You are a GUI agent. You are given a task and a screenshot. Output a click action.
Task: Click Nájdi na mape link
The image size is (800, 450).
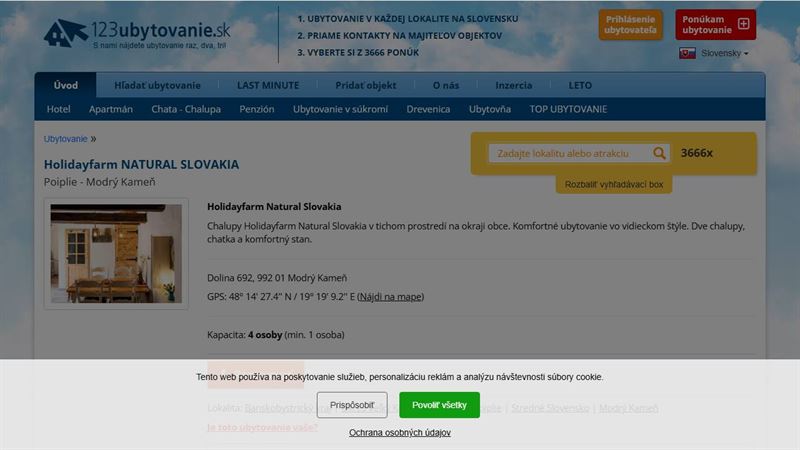tap(390, 296)
